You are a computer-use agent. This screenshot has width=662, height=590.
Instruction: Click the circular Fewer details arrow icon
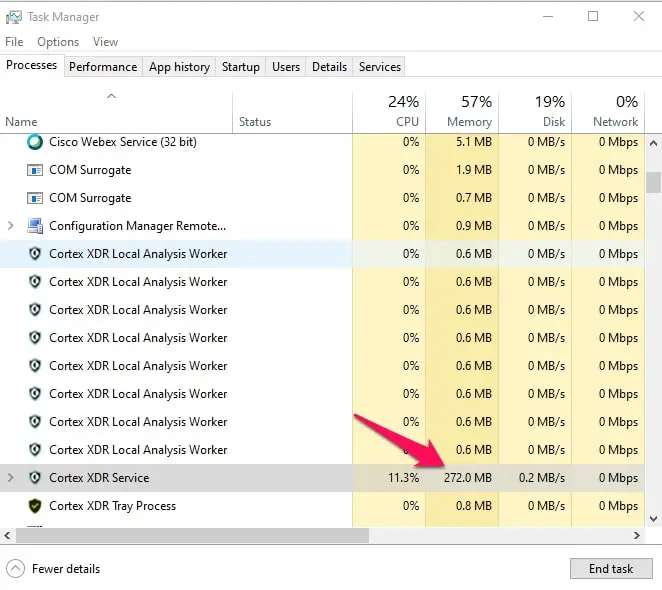pos(16,569)
